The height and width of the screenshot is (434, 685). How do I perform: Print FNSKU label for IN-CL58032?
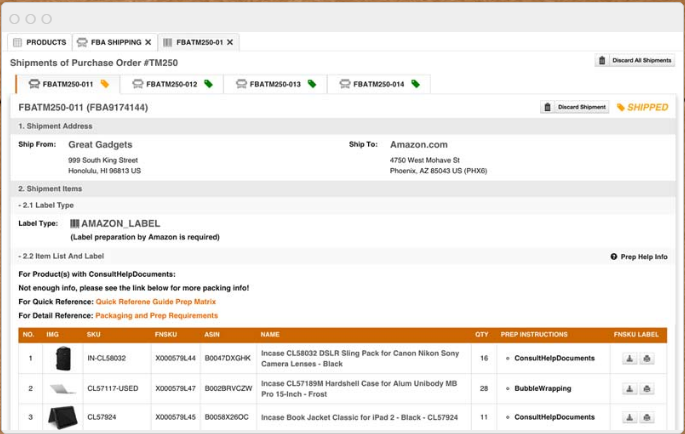click(x=647, y=358)
